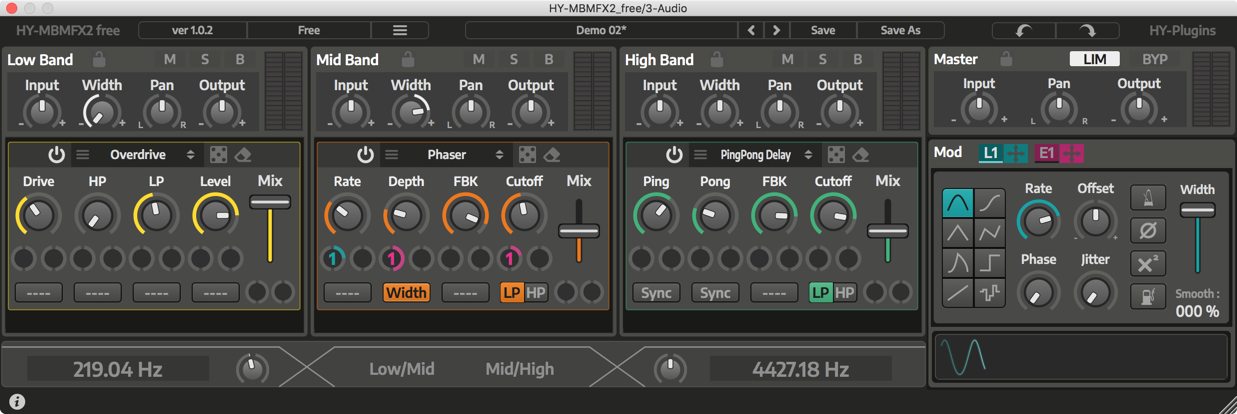
Task: Bypass the Low Band
Action: point(240,60)
